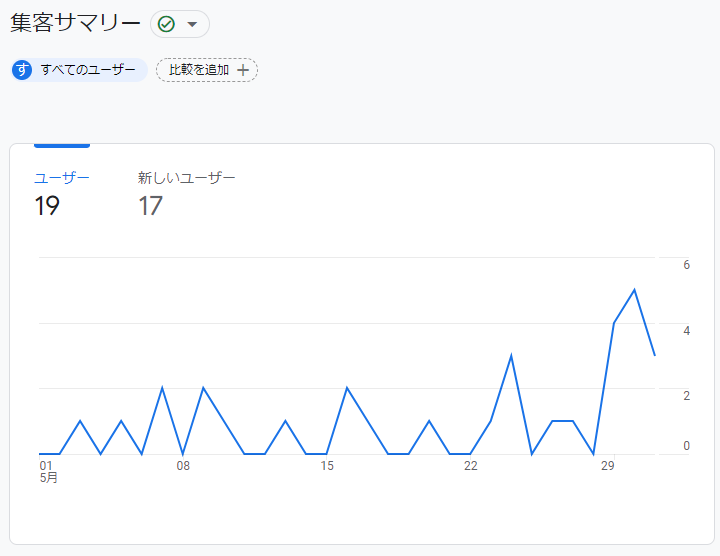Click the highest peak on the line chart
This screenshot has width=720, height=556.
pos(634,290)
